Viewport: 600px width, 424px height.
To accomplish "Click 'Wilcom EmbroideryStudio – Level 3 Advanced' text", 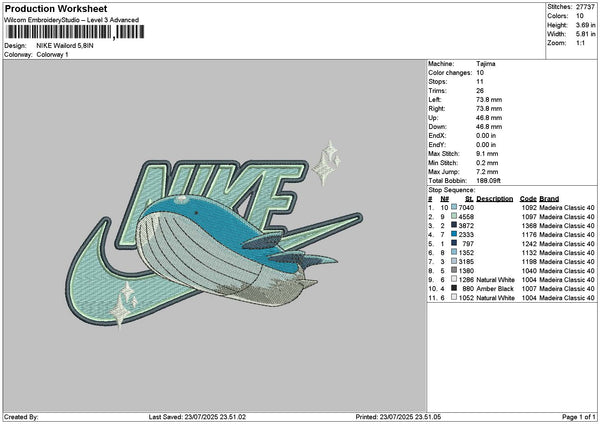I will (72, 20).
